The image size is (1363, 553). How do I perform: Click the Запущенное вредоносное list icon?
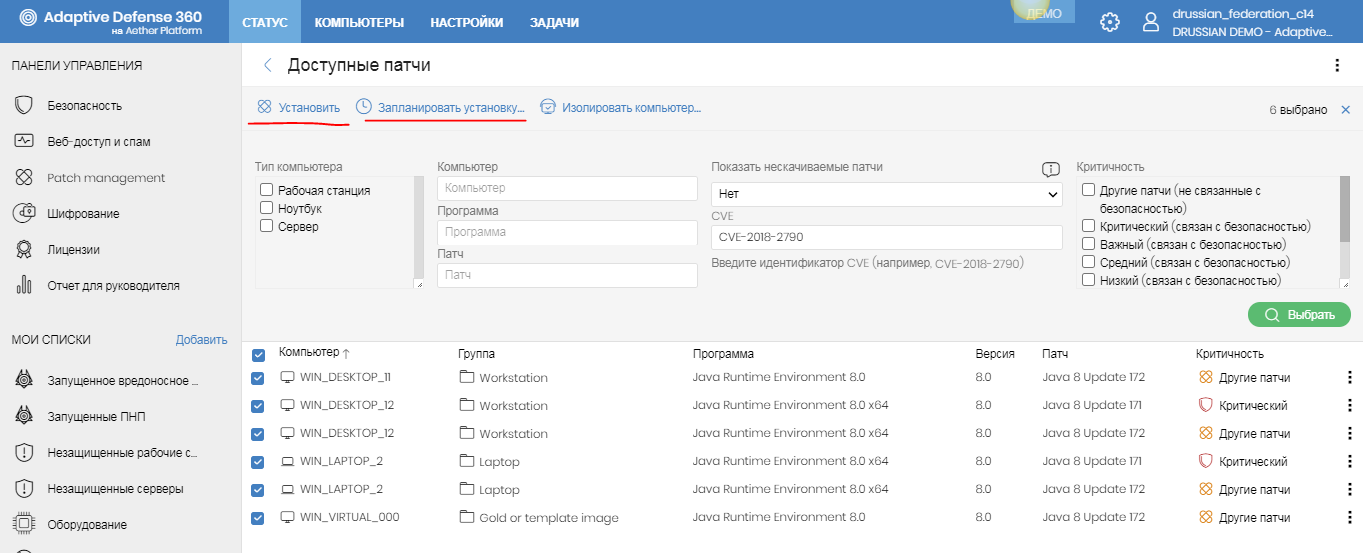[x=25, y=380]
